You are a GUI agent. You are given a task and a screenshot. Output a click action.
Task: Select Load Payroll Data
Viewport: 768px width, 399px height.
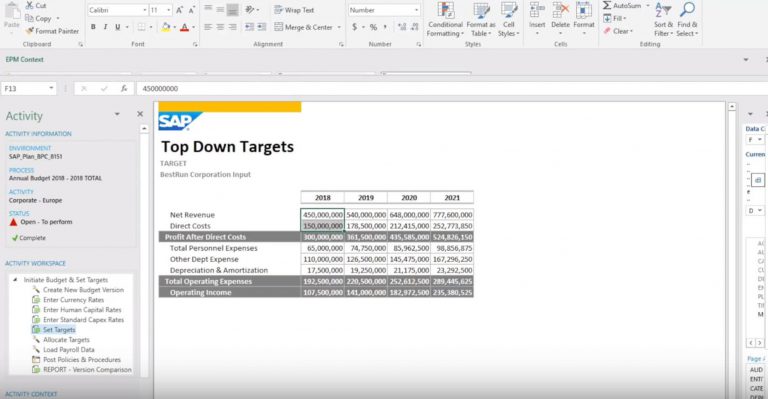(x=63, y=350)
